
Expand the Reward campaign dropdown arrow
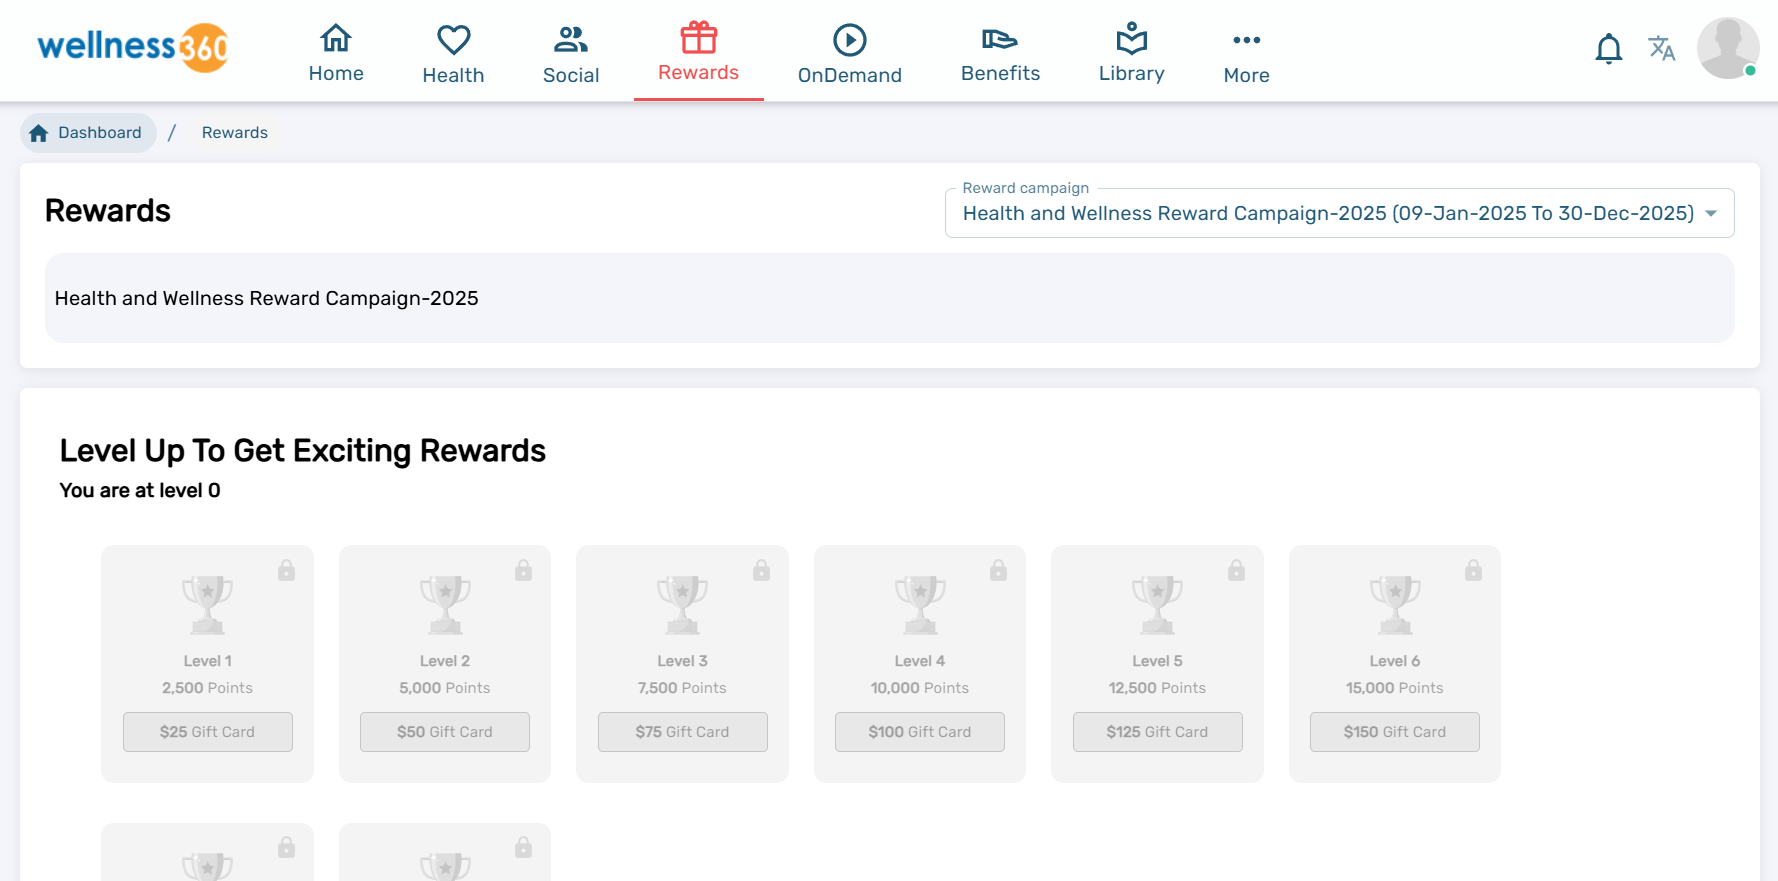point(1711,213)
